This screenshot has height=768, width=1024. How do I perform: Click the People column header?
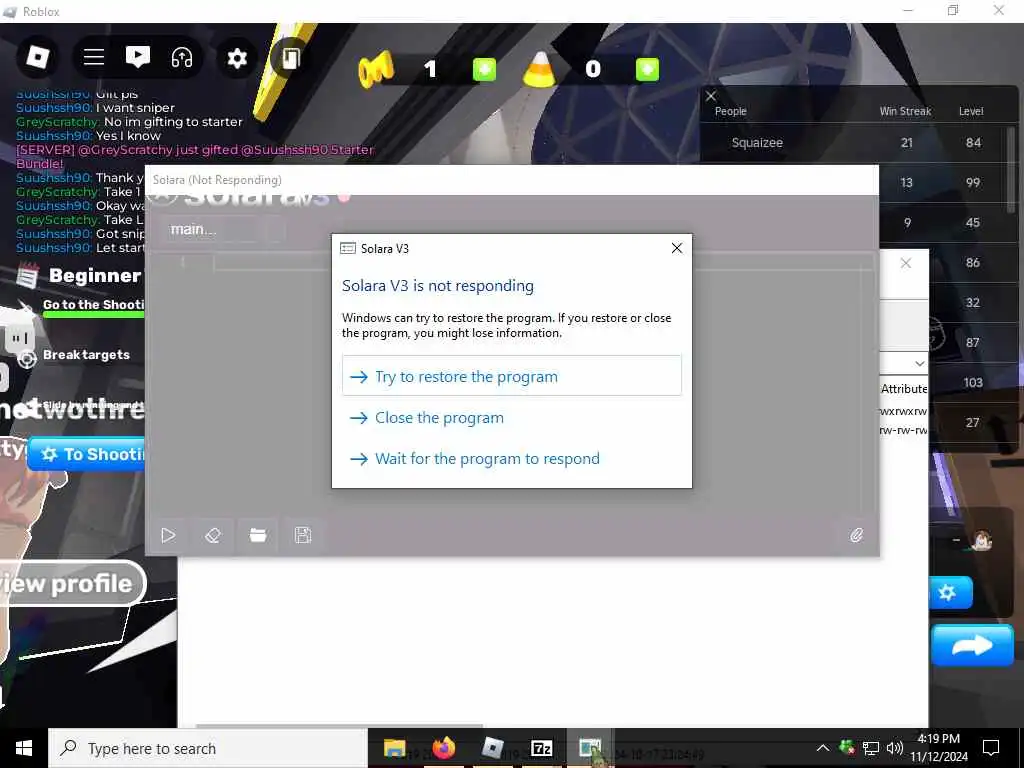tap(731, 111)
